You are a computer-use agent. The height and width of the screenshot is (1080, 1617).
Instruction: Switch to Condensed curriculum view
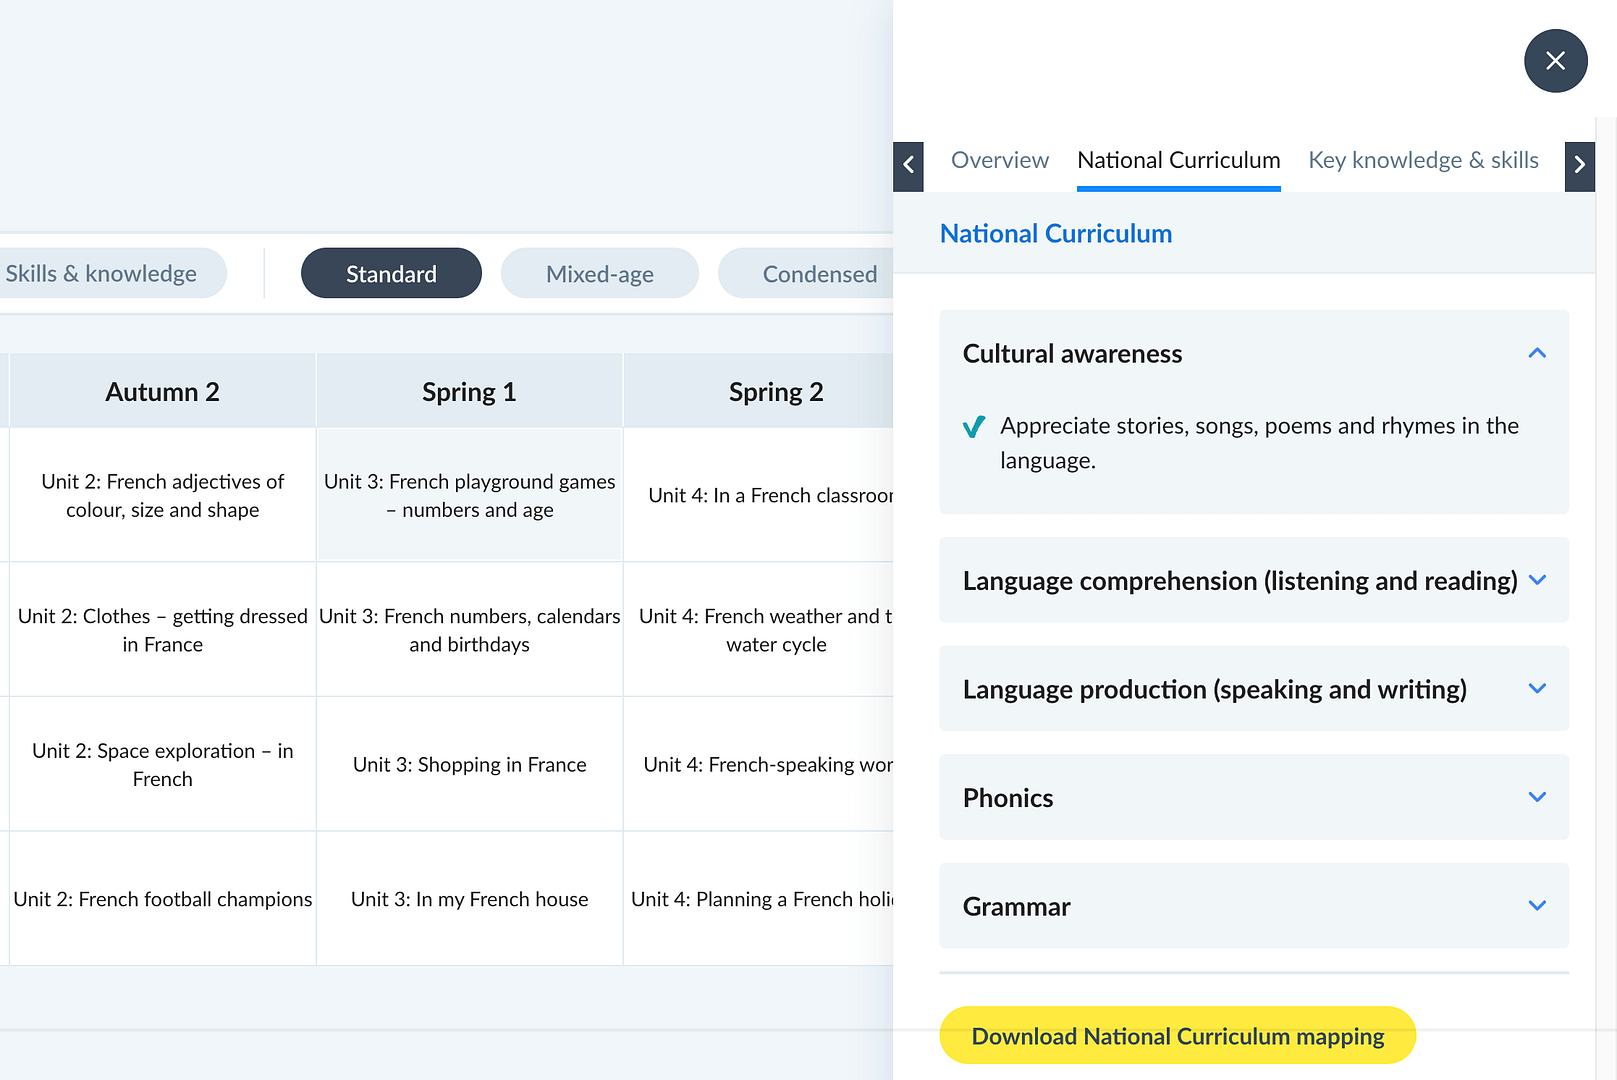[x=818, y=274]
